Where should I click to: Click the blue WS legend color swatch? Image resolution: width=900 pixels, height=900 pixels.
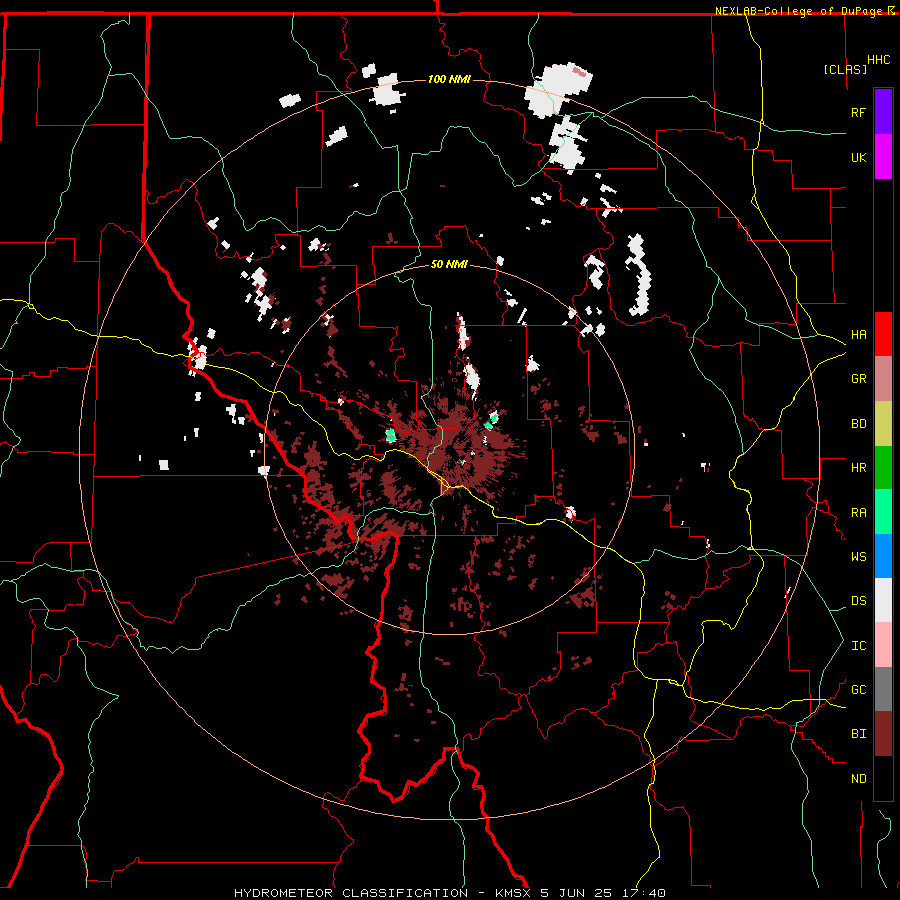[x=883, y=556]
